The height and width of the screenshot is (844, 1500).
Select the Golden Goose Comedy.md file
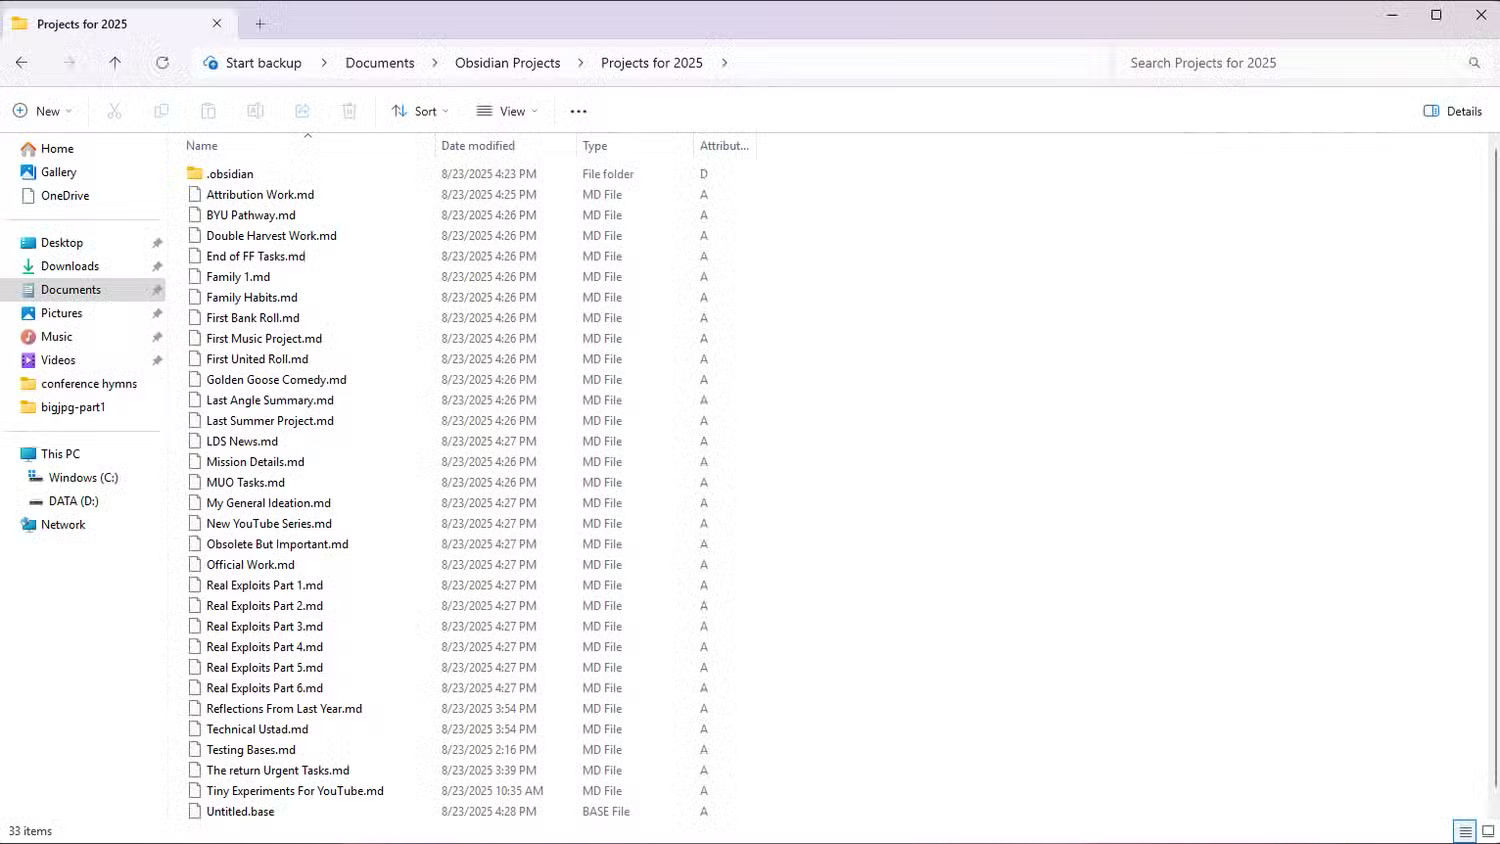pos(276,380)
